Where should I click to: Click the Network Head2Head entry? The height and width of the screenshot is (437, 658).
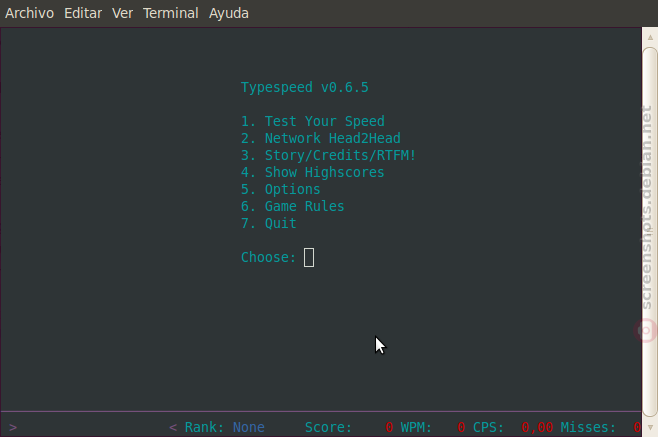pyautogui.click(x=321, y=138)
